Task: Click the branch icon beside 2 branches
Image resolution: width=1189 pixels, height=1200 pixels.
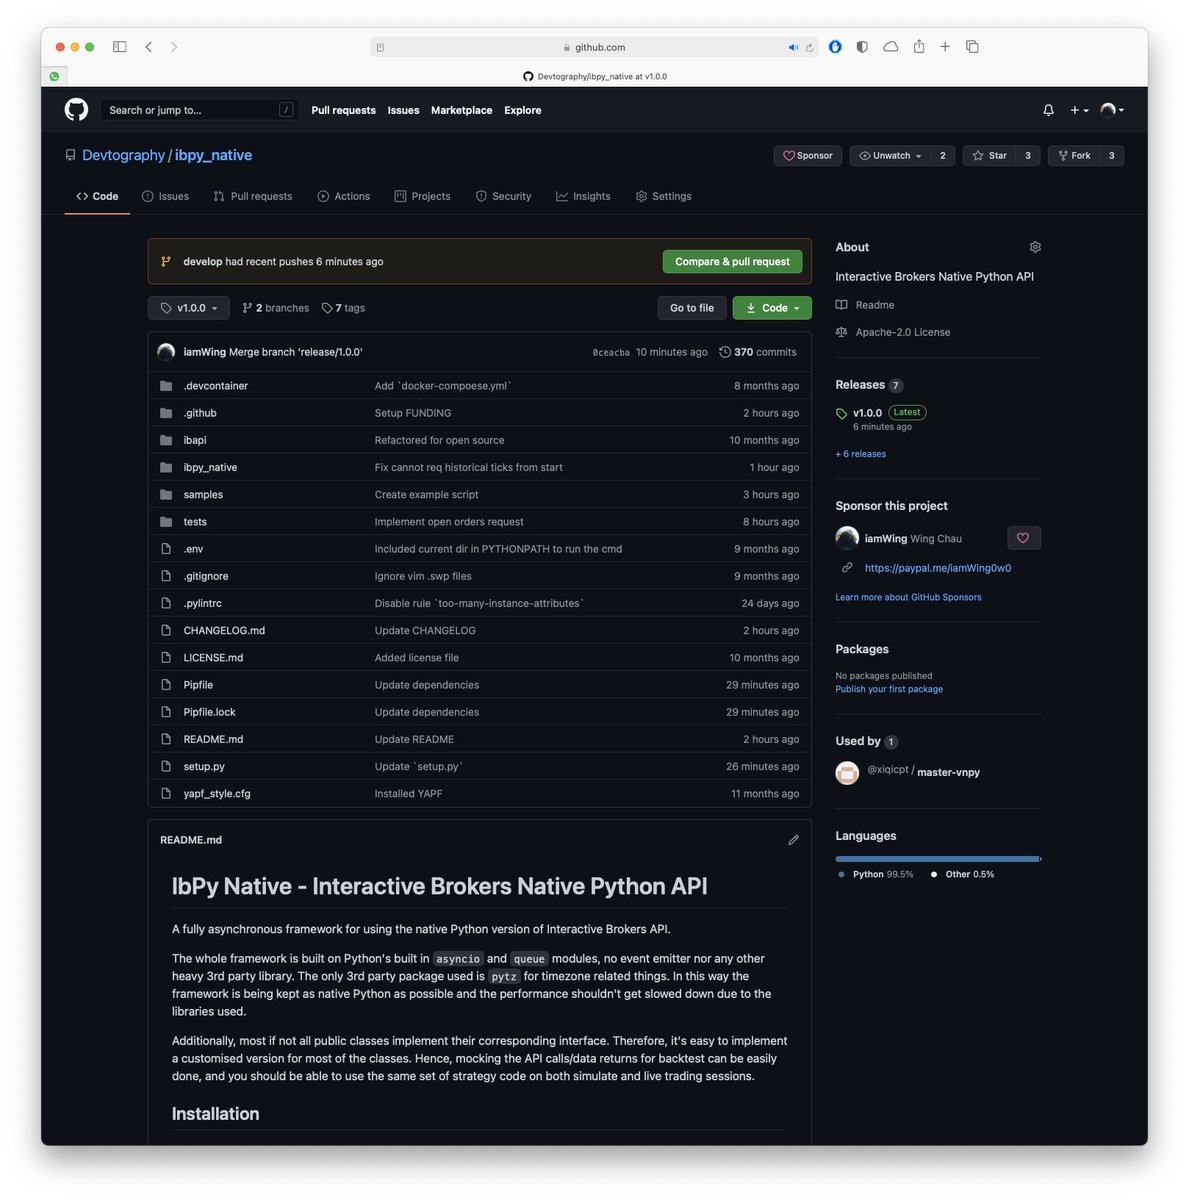Action: pos(247,308)
